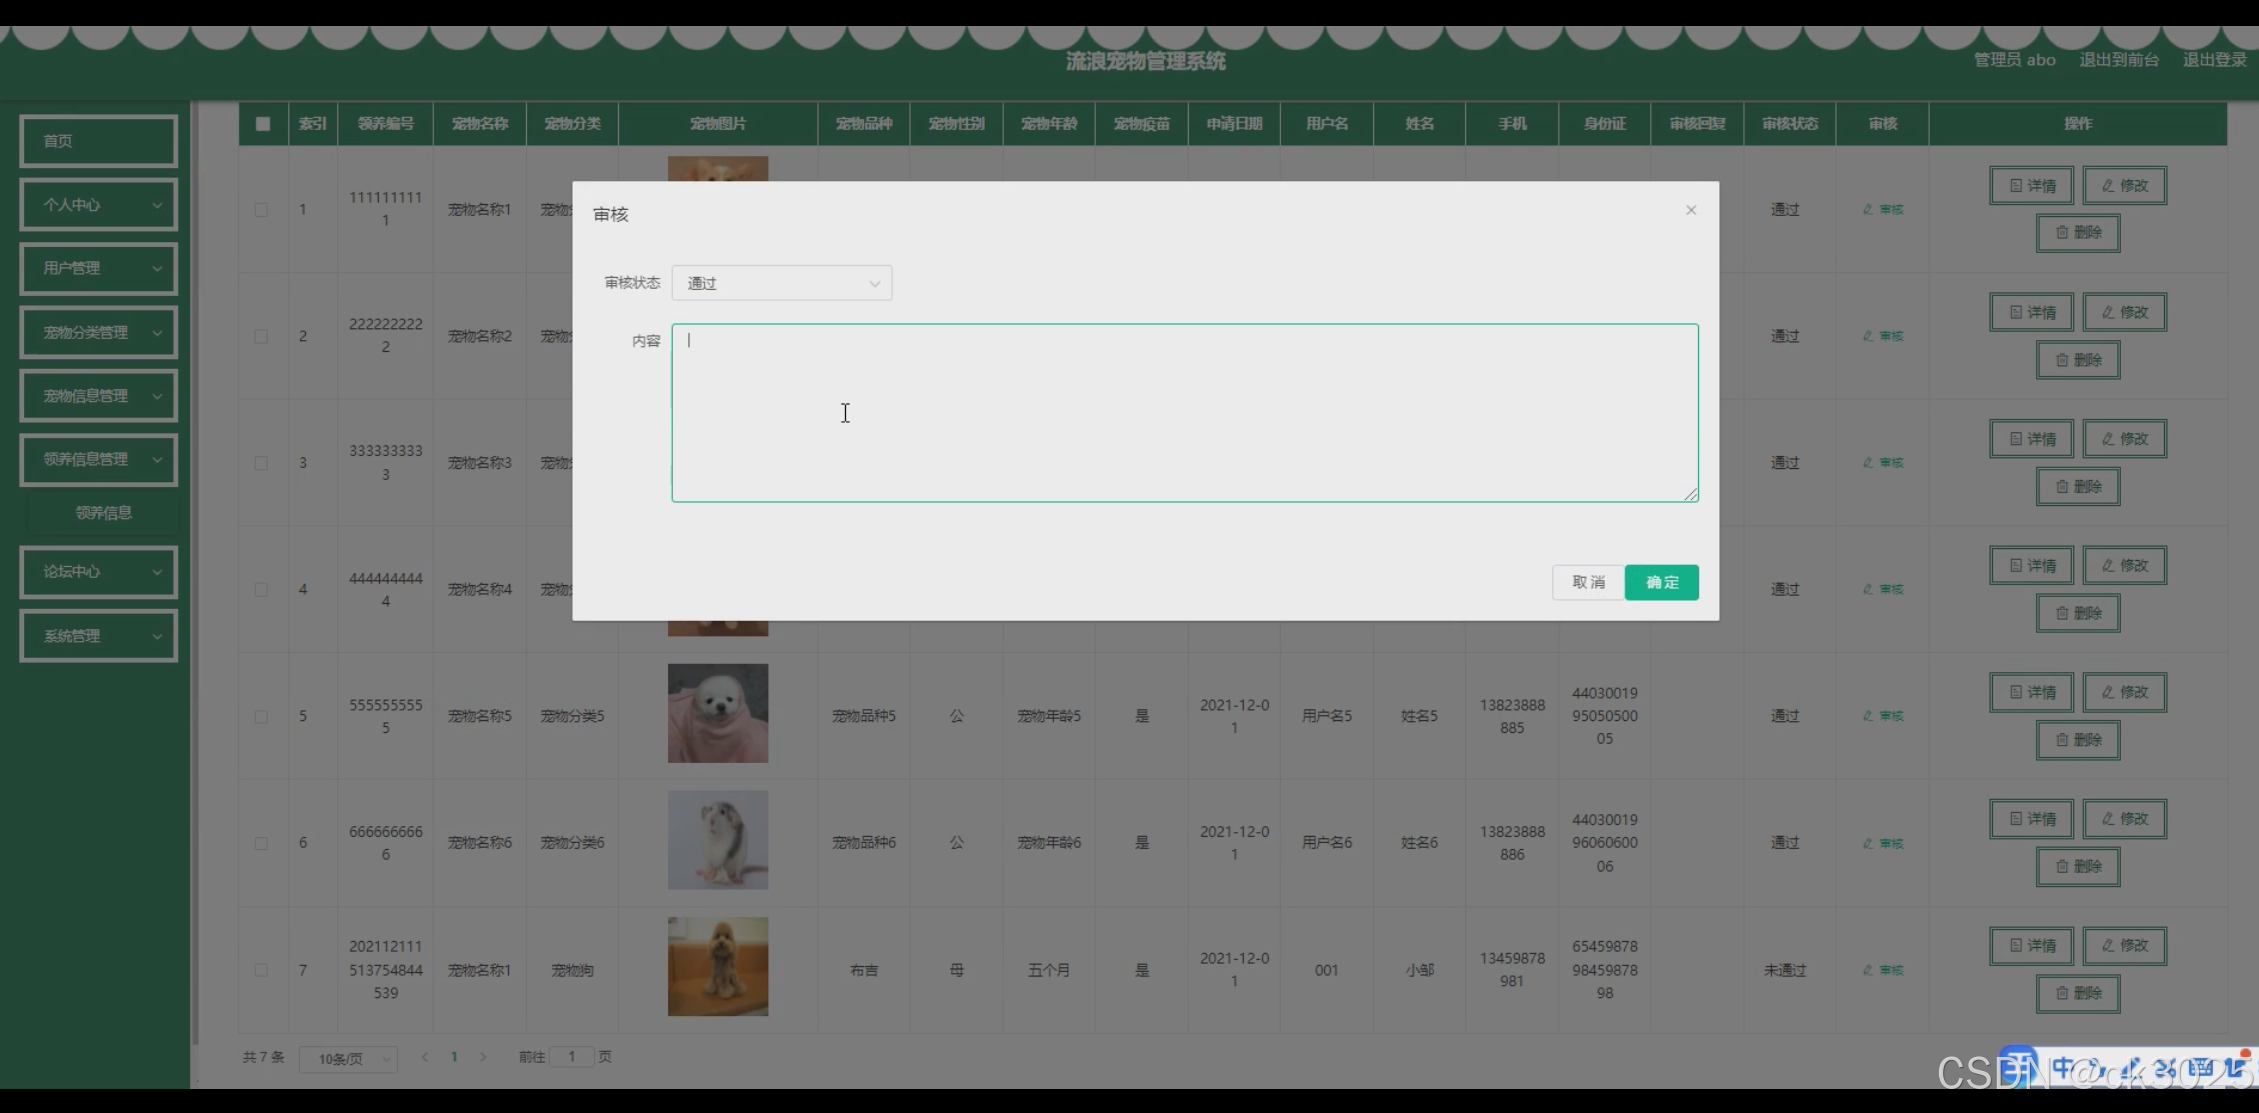Open the pet thumbnail image in row 7

tap(718, 967)
